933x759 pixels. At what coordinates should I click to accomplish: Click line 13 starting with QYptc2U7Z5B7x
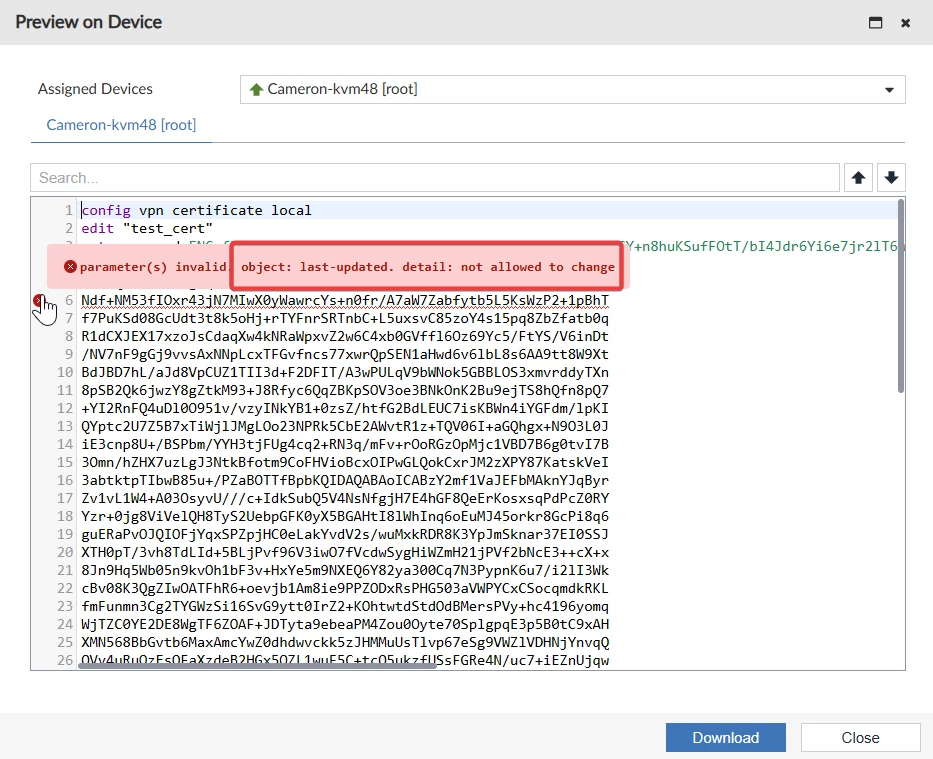(x=345, y=426)
